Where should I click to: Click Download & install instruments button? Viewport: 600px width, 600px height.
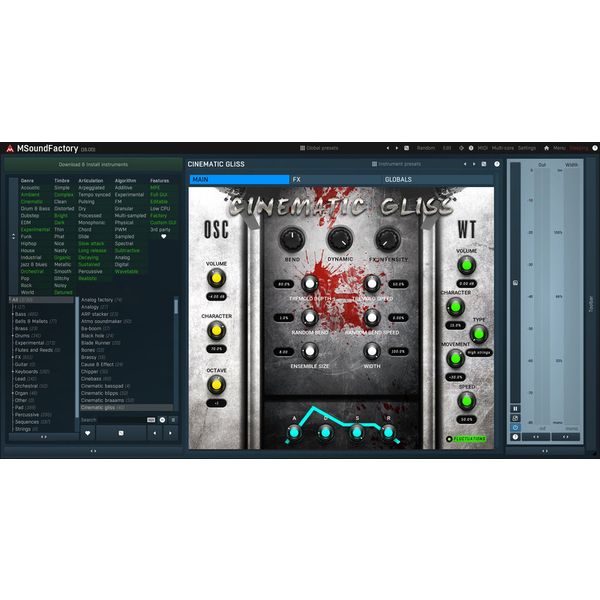(x=93, y=165)
